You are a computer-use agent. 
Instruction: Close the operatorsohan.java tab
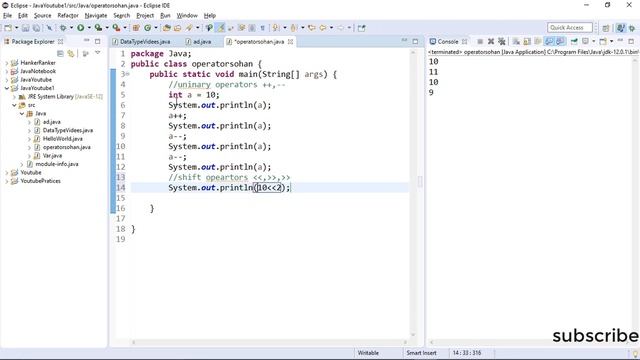point(290,42)
